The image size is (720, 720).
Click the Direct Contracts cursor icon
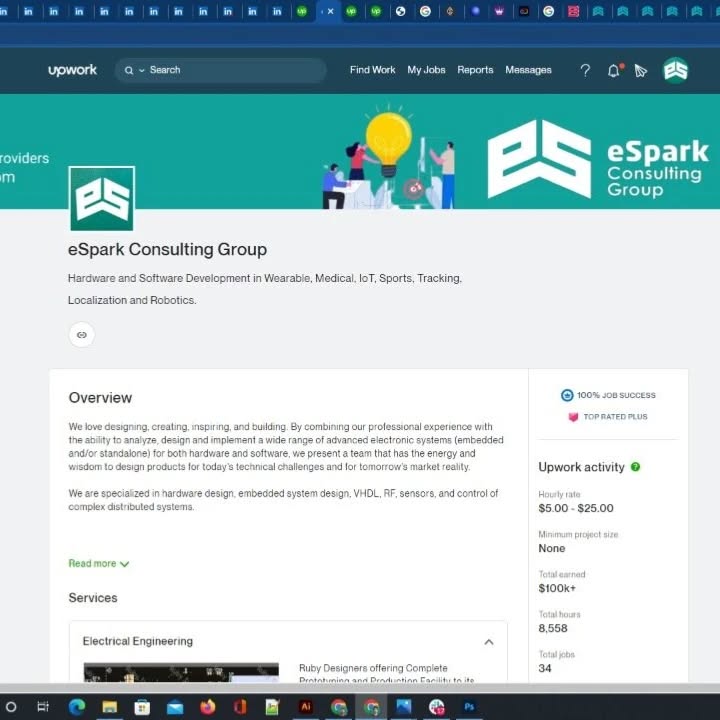coord(641,70)
